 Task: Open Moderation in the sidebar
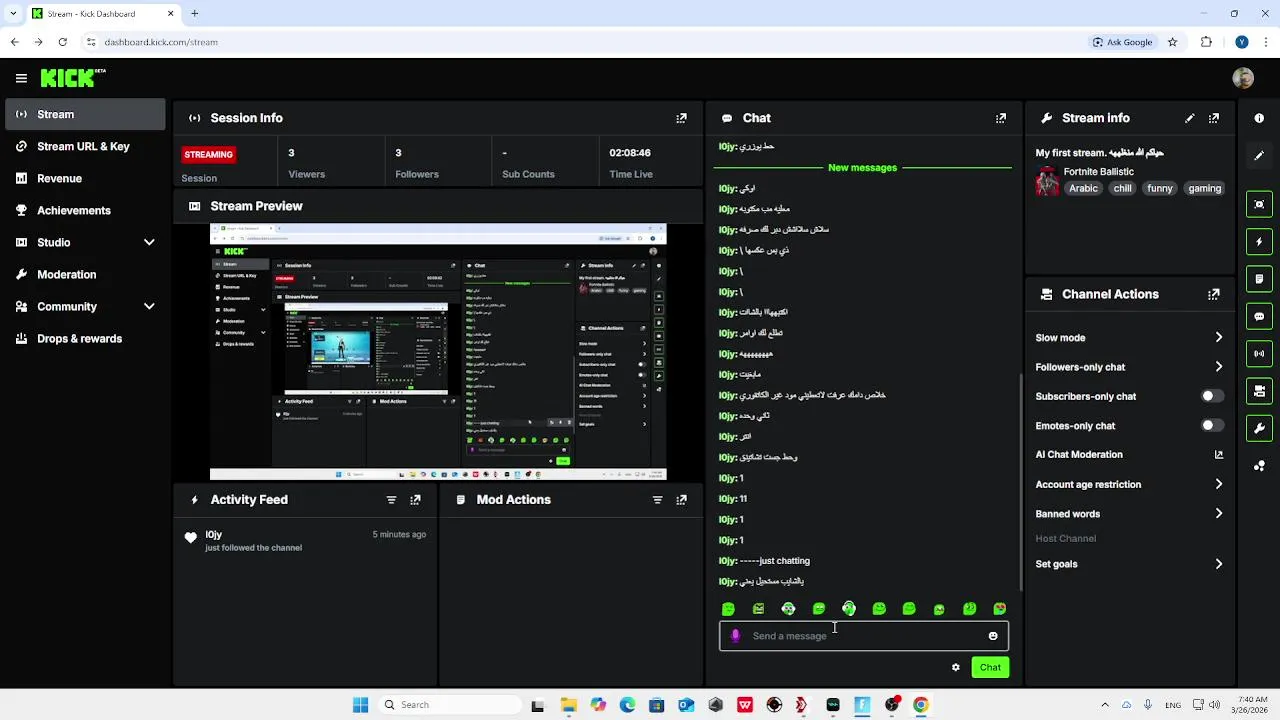point(85,274)
